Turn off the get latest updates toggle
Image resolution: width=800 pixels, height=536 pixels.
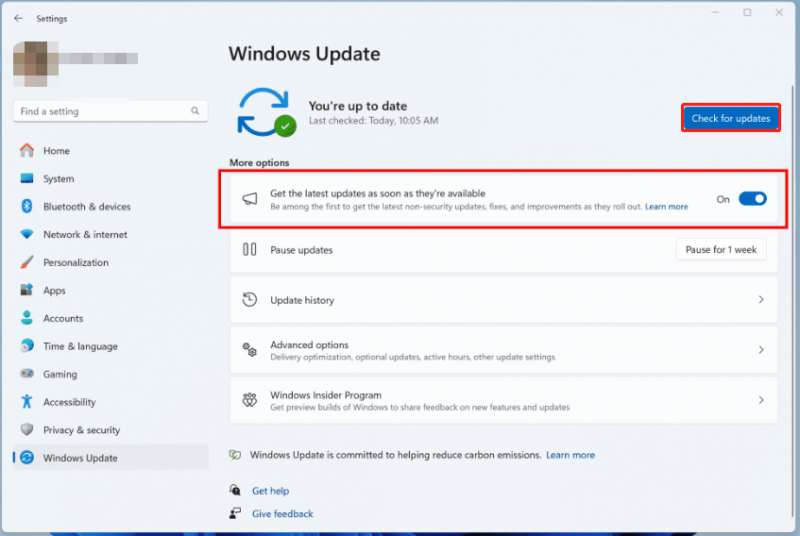[x=753, y=199]
